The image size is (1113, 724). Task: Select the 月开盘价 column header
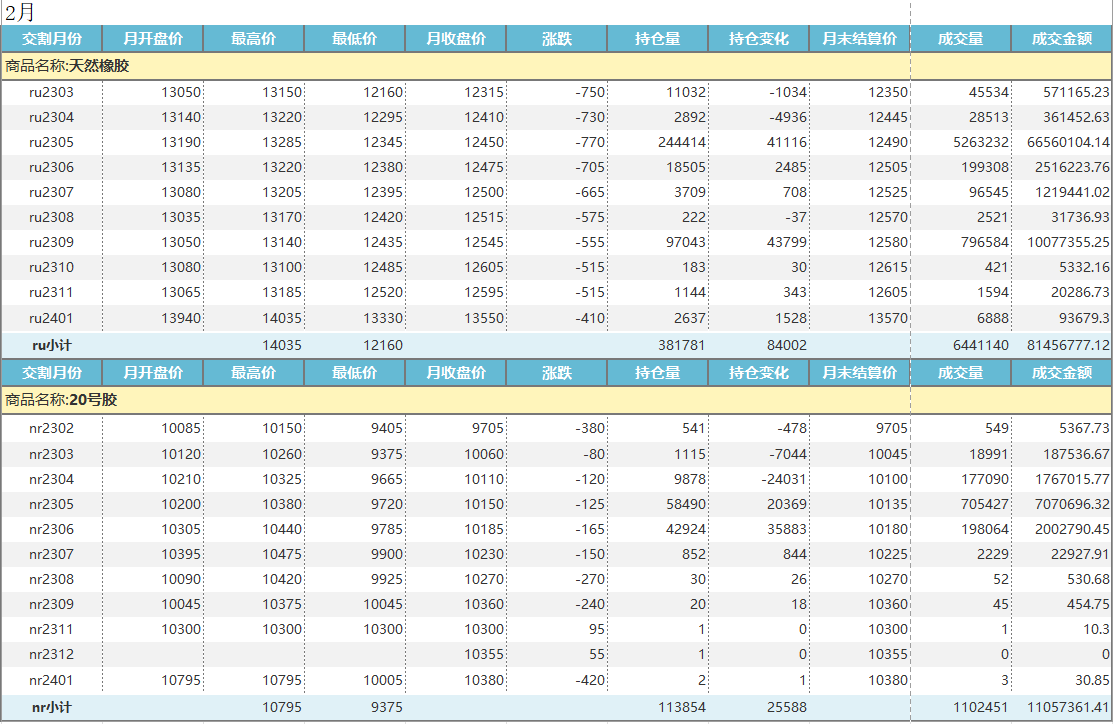(154, 38)
